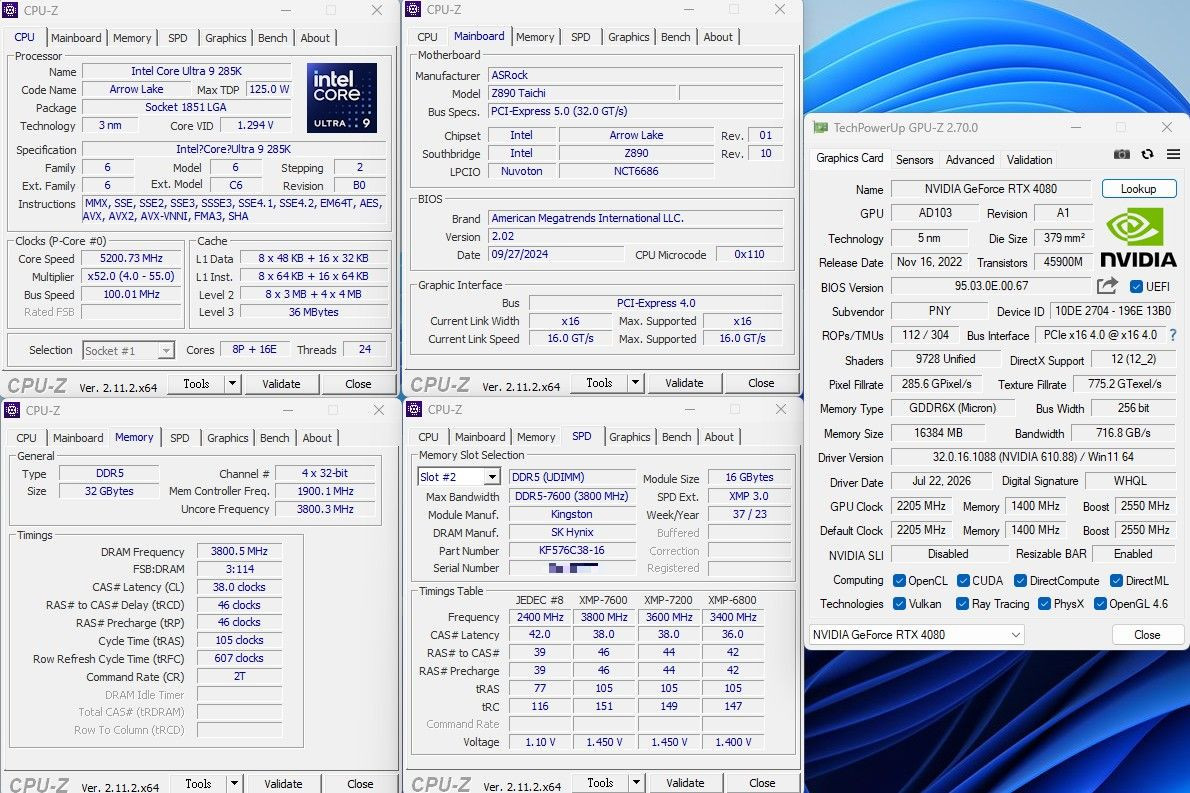Toggle the PhysX checkbox
The width and height of the screenshot is (1190, 793).
1044,603
